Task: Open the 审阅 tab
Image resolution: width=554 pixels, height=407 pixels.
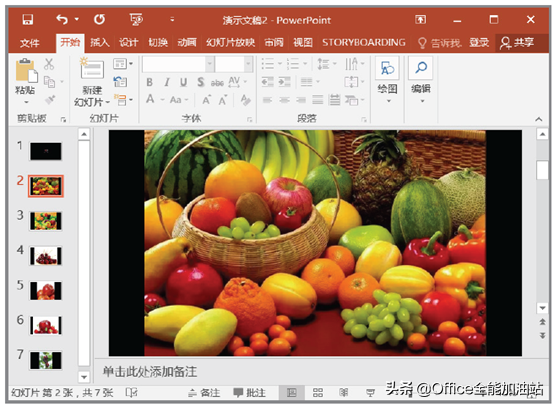Action: tap(274, 43)
